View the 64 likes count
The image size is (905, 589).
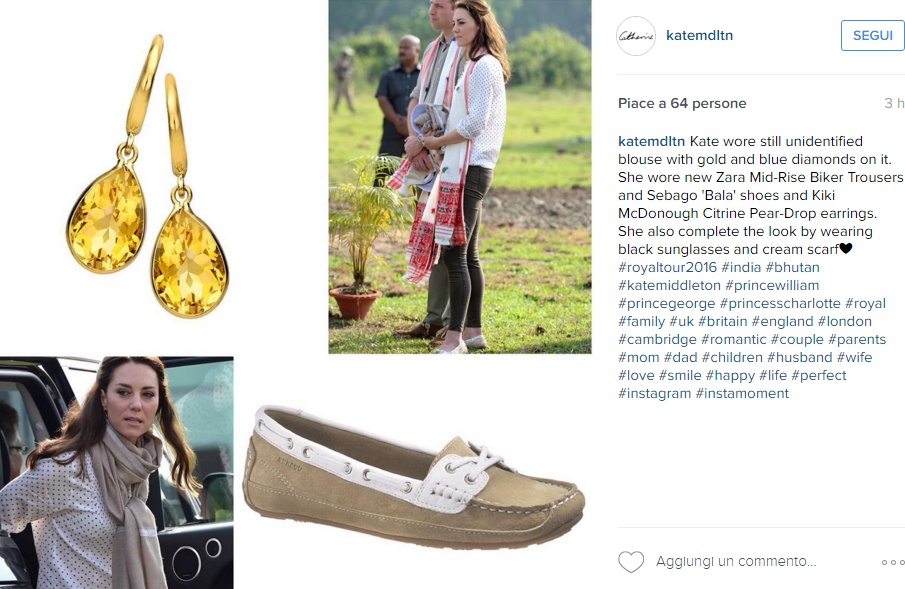(x=682, y=103)
